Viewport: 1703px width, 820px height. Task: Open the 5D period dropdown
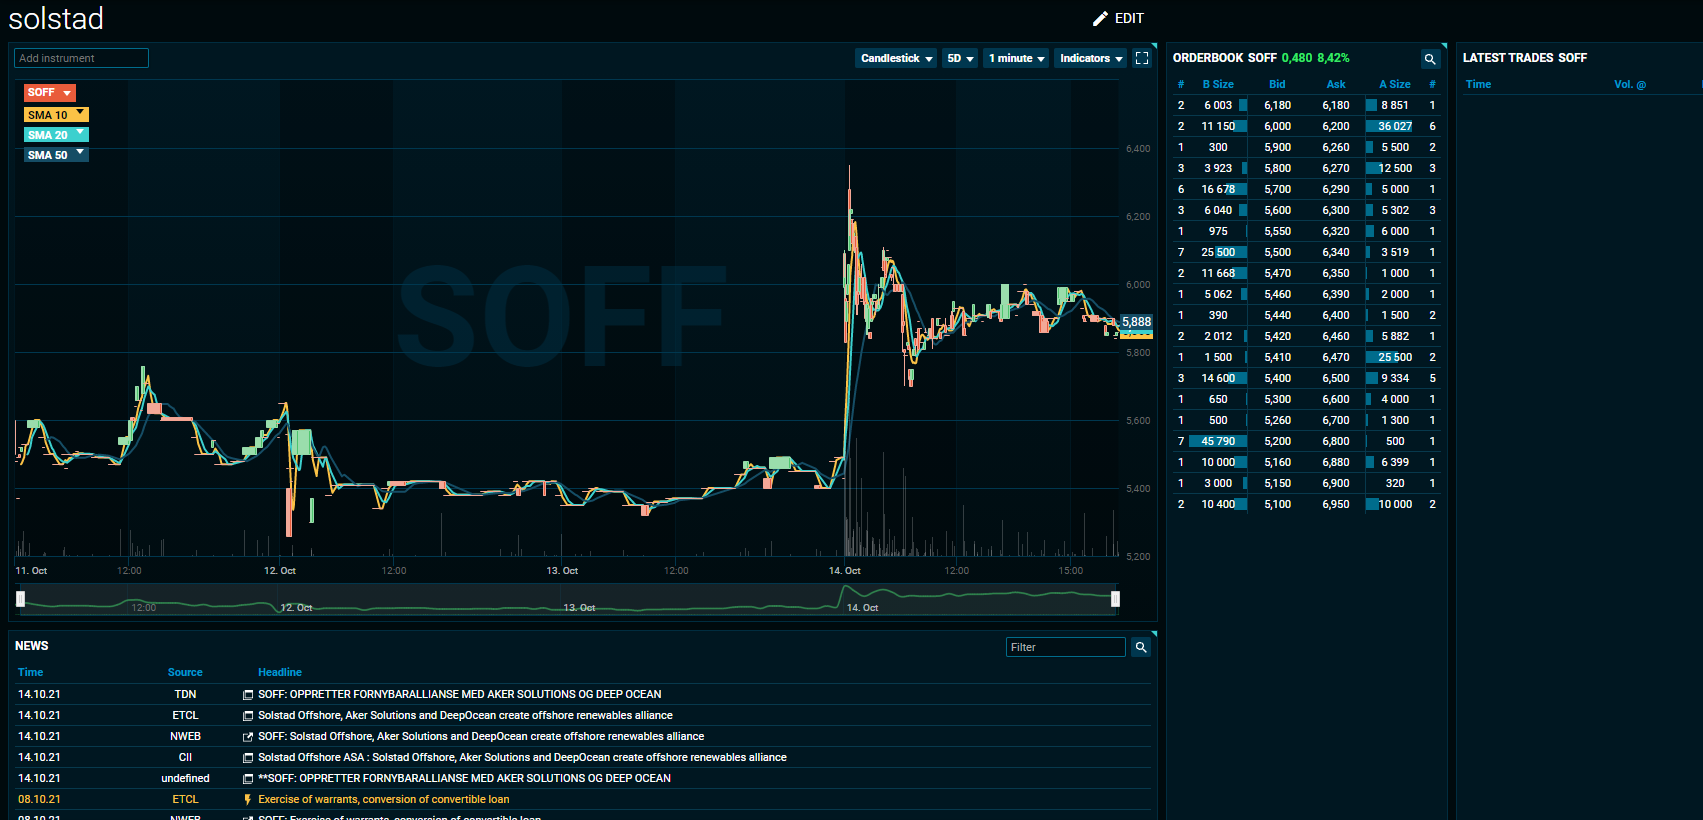pyautogui.click(x=960, y=58)
